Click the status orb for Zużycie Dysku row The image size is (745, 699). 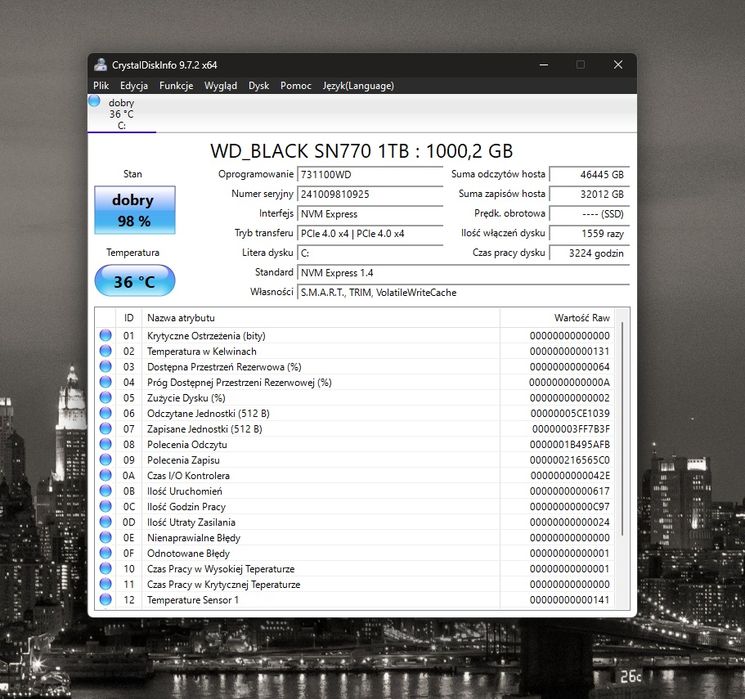[x=105, y=398]
